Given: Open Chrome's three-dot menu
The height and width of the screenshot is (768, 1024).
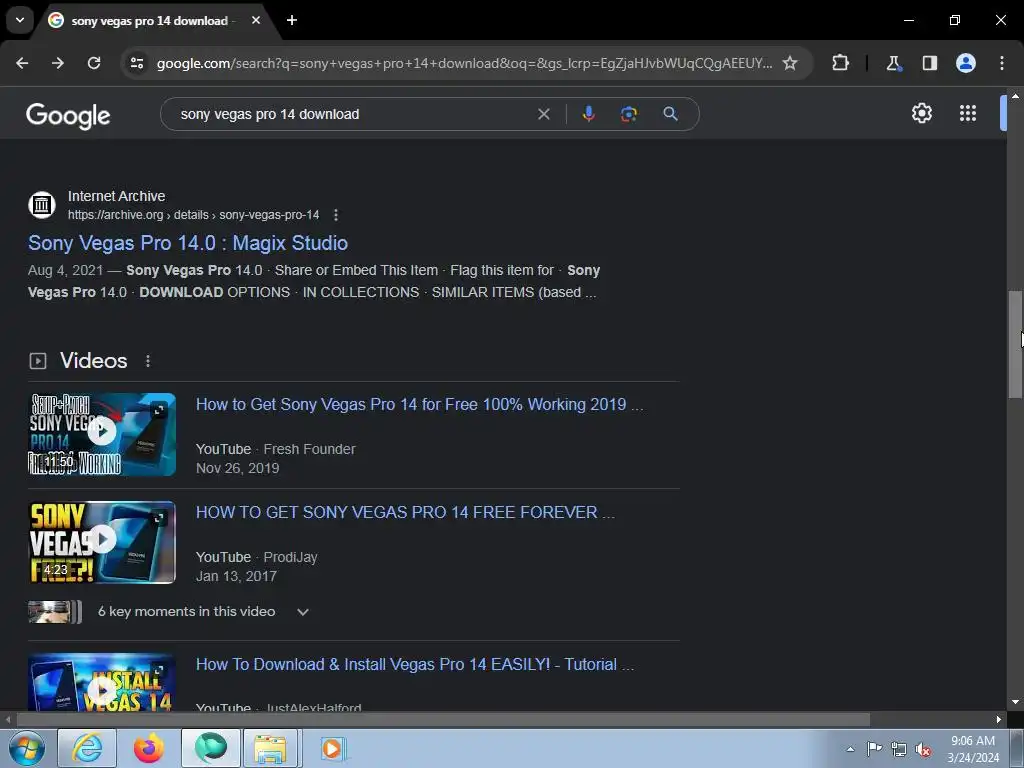Looking at the screenshot, I should [1002, 63].
